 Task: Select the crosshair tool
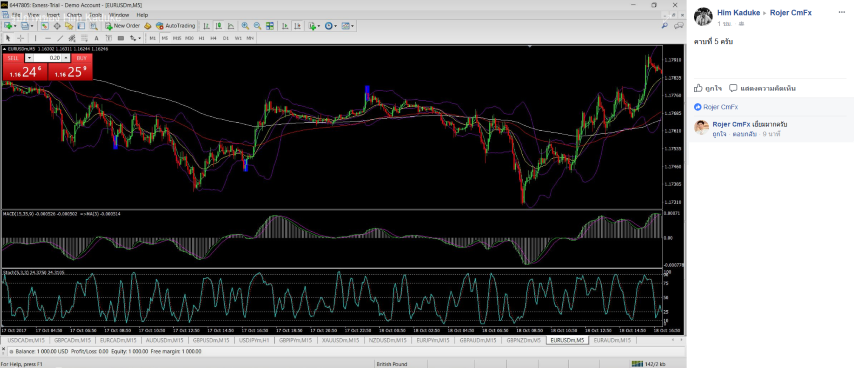(21, 38)
